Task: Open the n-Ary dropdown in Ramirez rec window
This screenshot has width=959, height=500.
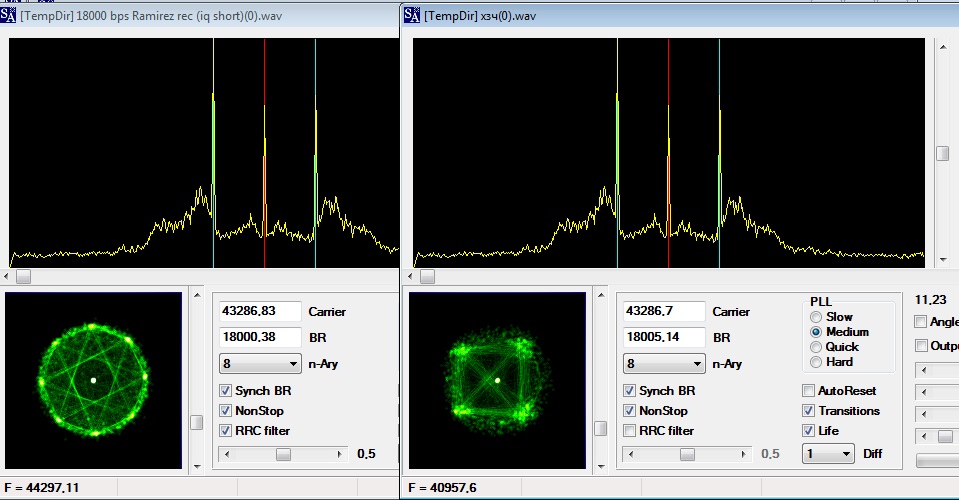Action: (x=261, y=364)
